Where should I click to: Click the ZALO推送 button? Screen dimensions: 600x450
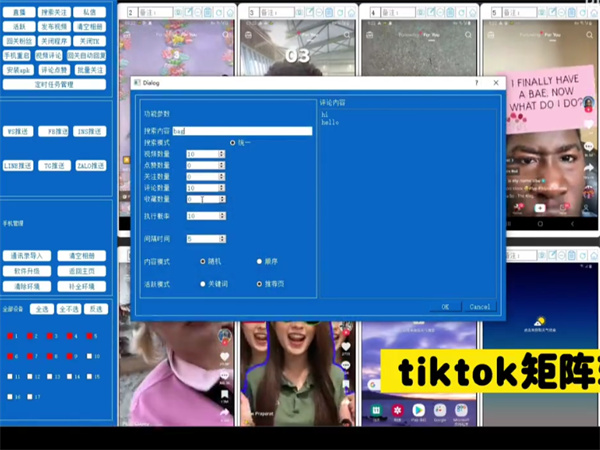click(91, 166)
